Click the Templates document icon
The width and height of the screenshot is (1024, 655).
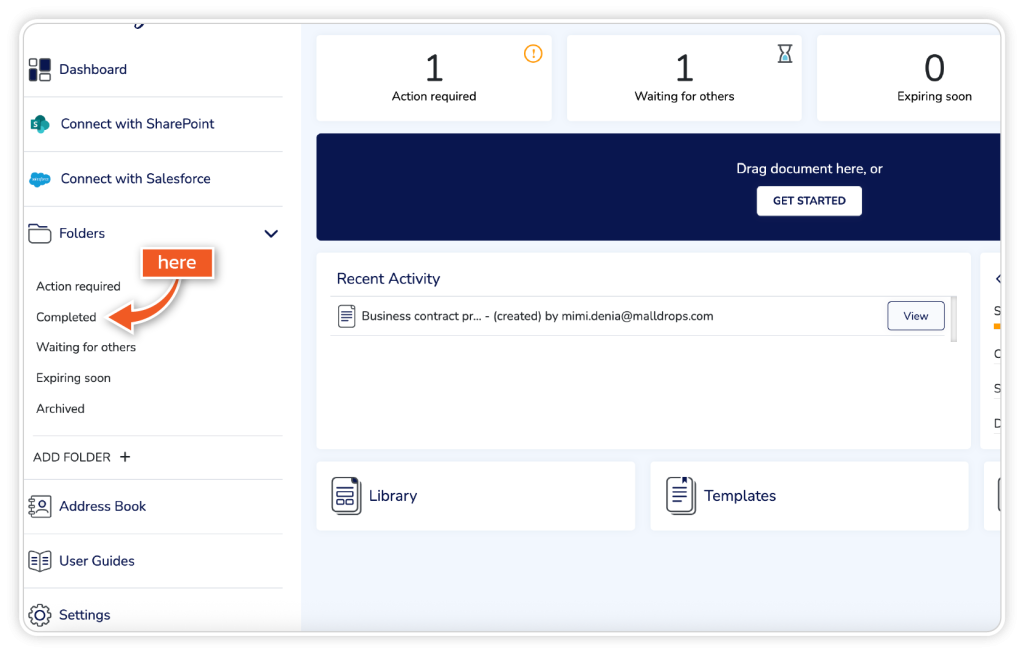coord(681,496)
